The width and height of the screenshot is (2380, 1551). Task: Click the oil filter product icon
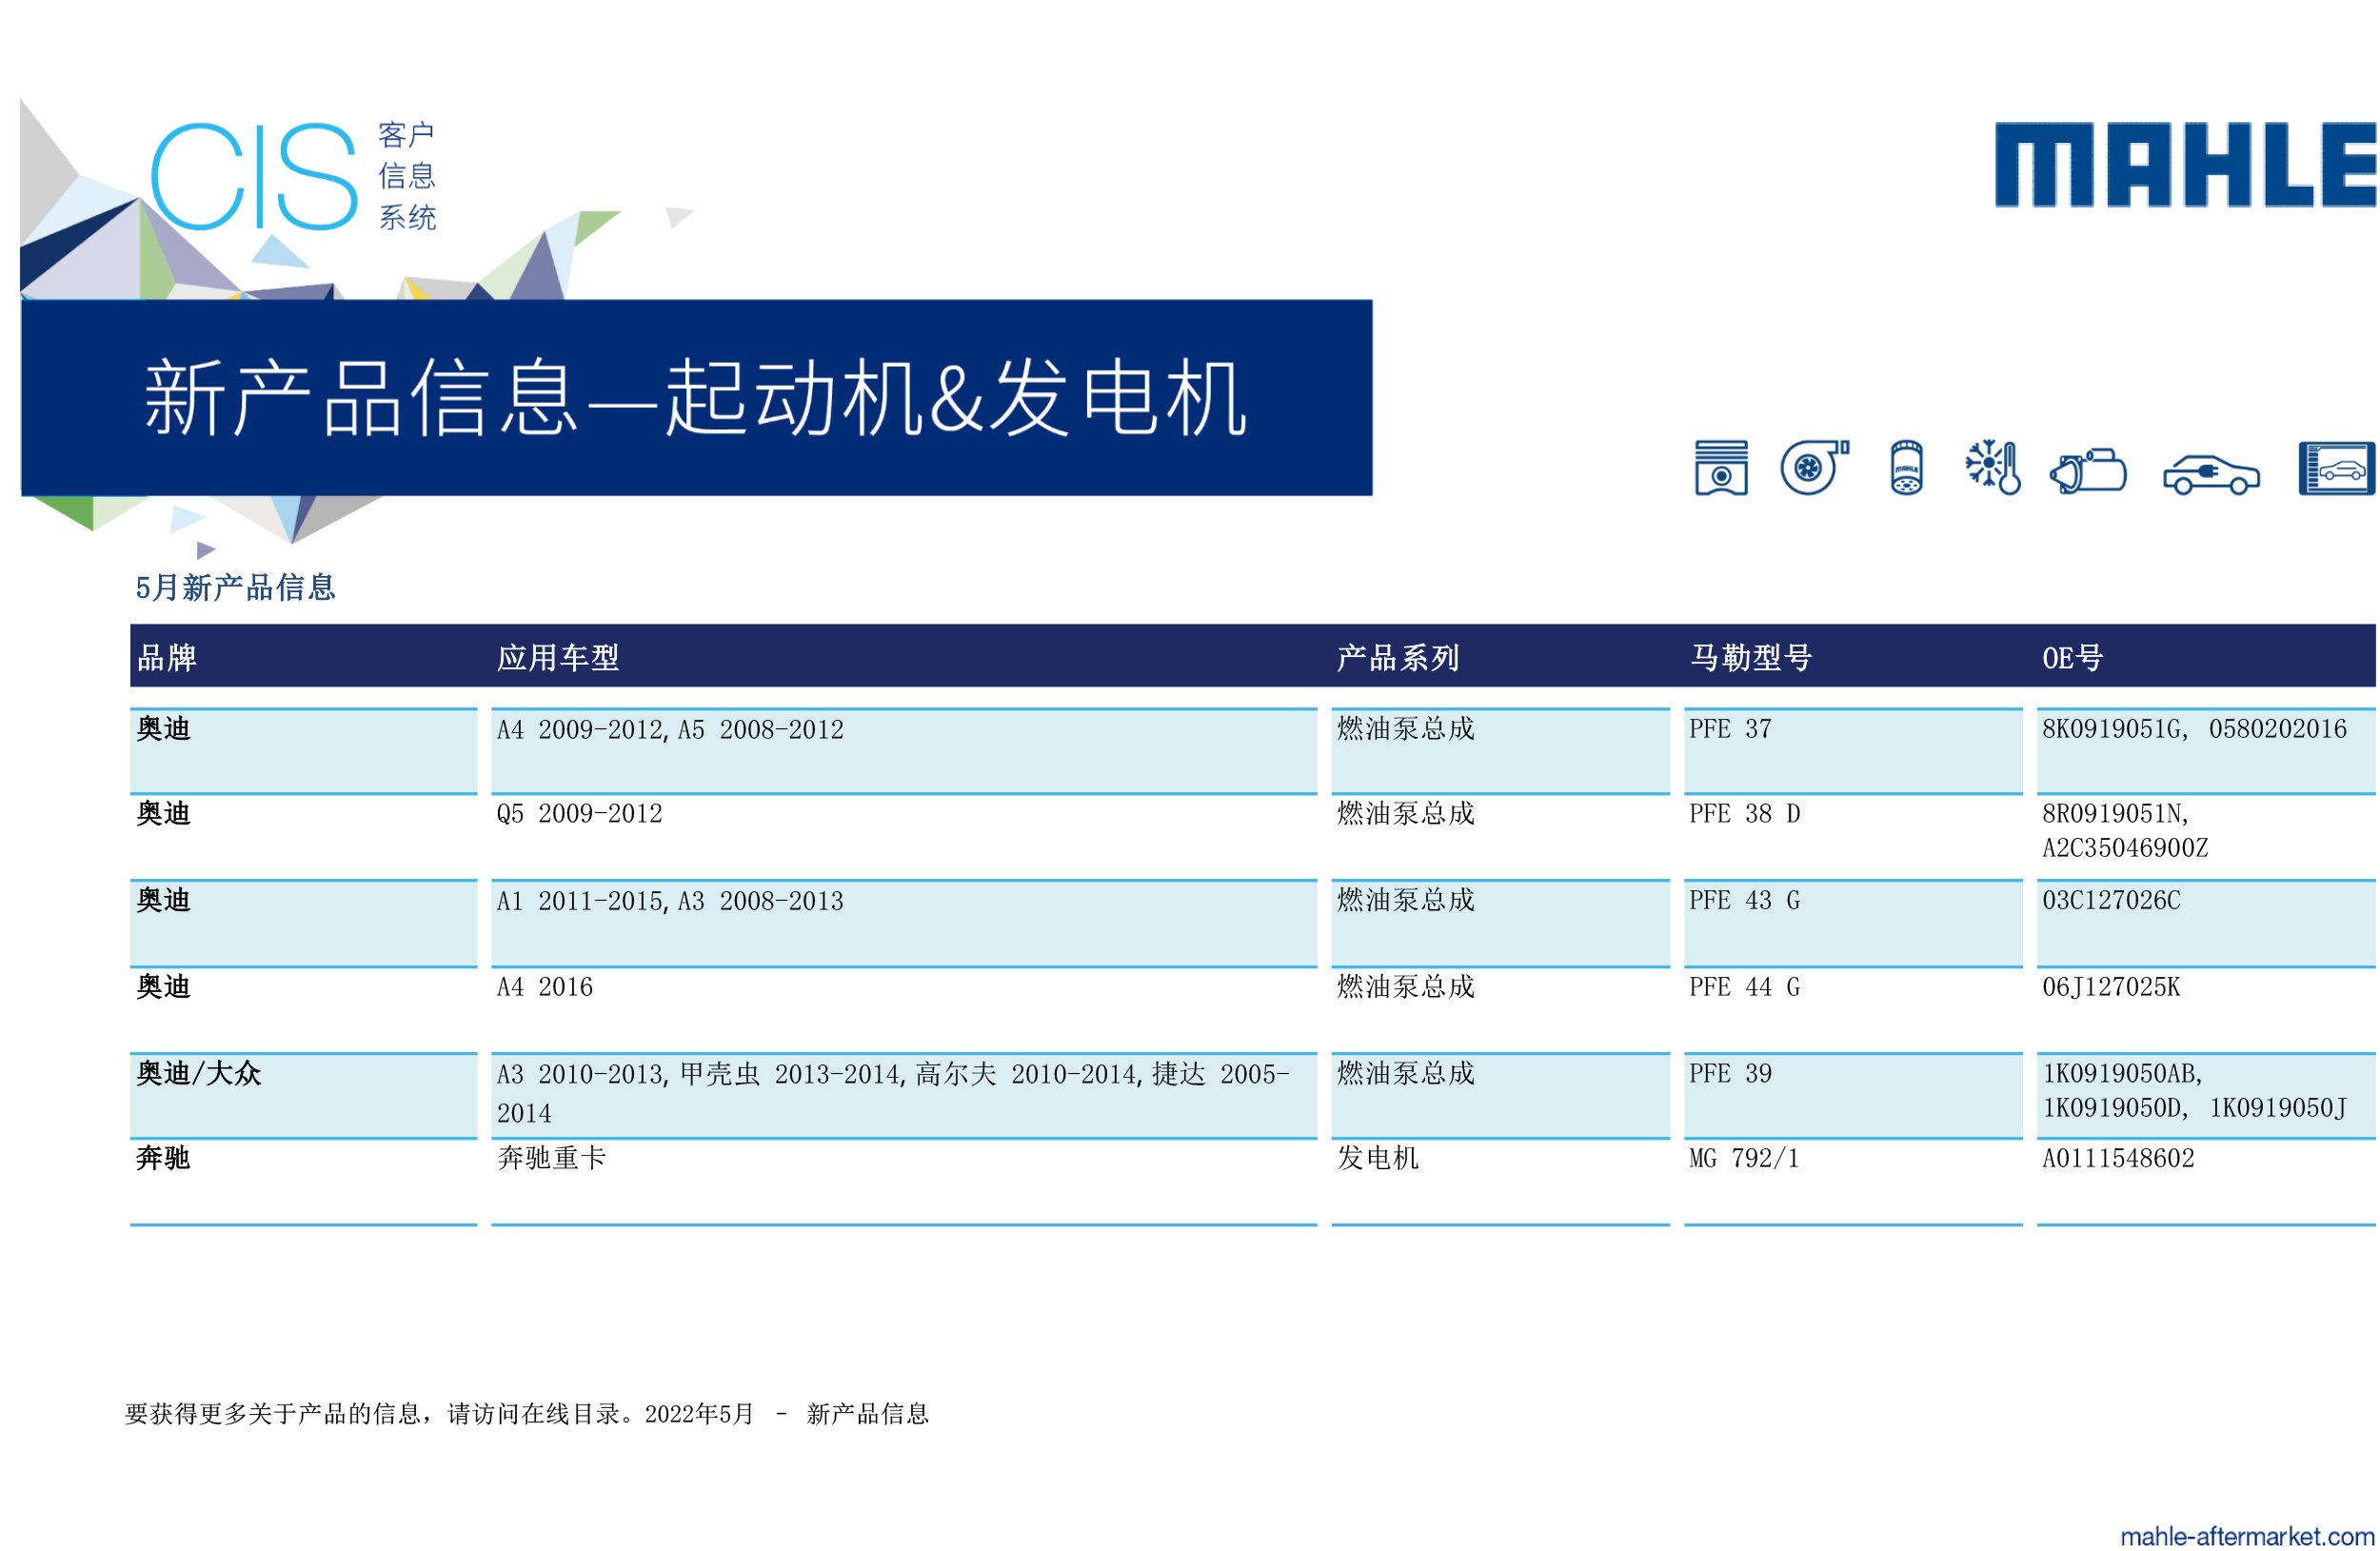point(1906,467)
